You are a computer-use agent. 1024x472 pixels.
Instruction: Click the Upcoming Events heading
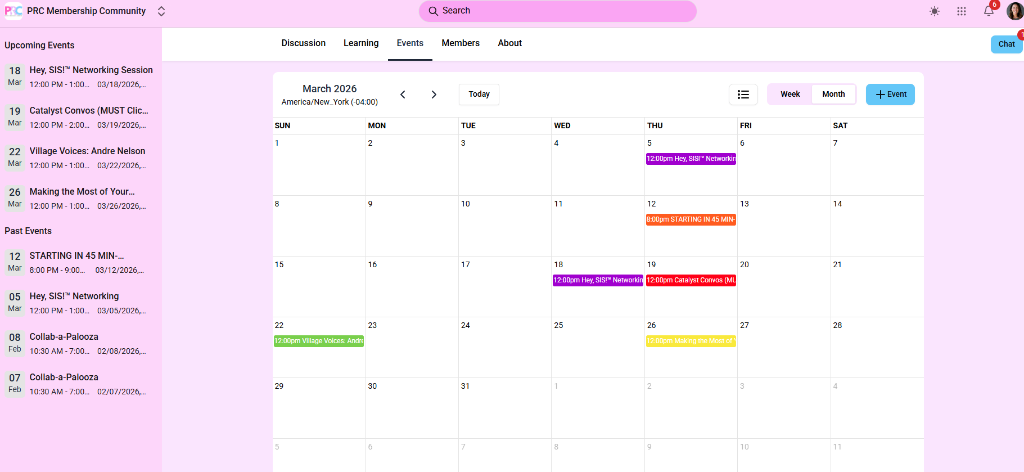39,45
